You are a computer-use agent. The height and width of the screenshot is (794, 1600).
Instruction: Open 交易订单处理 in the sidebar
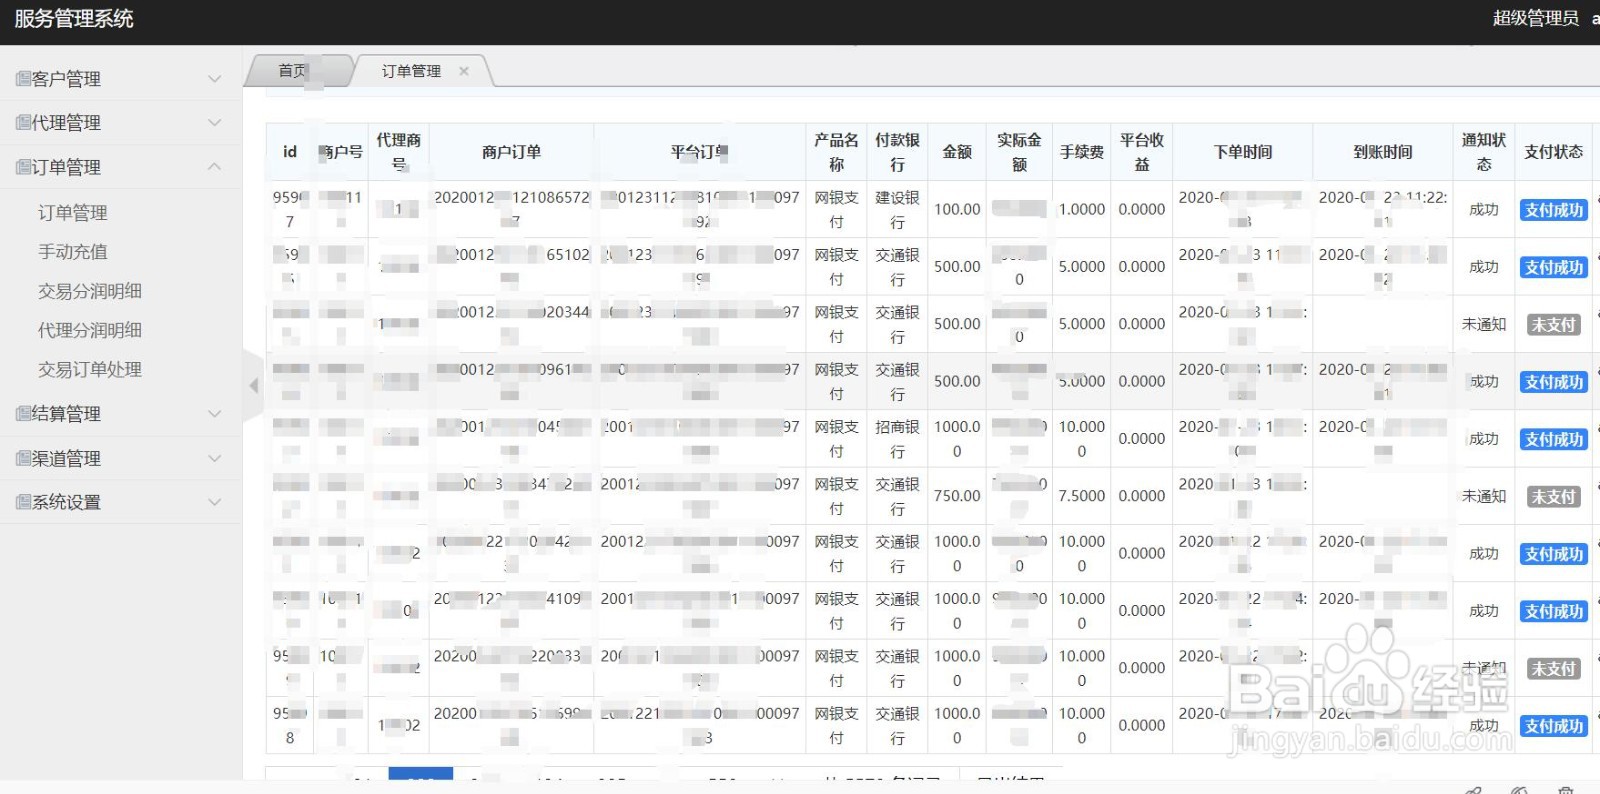click(x=90, y=369)
